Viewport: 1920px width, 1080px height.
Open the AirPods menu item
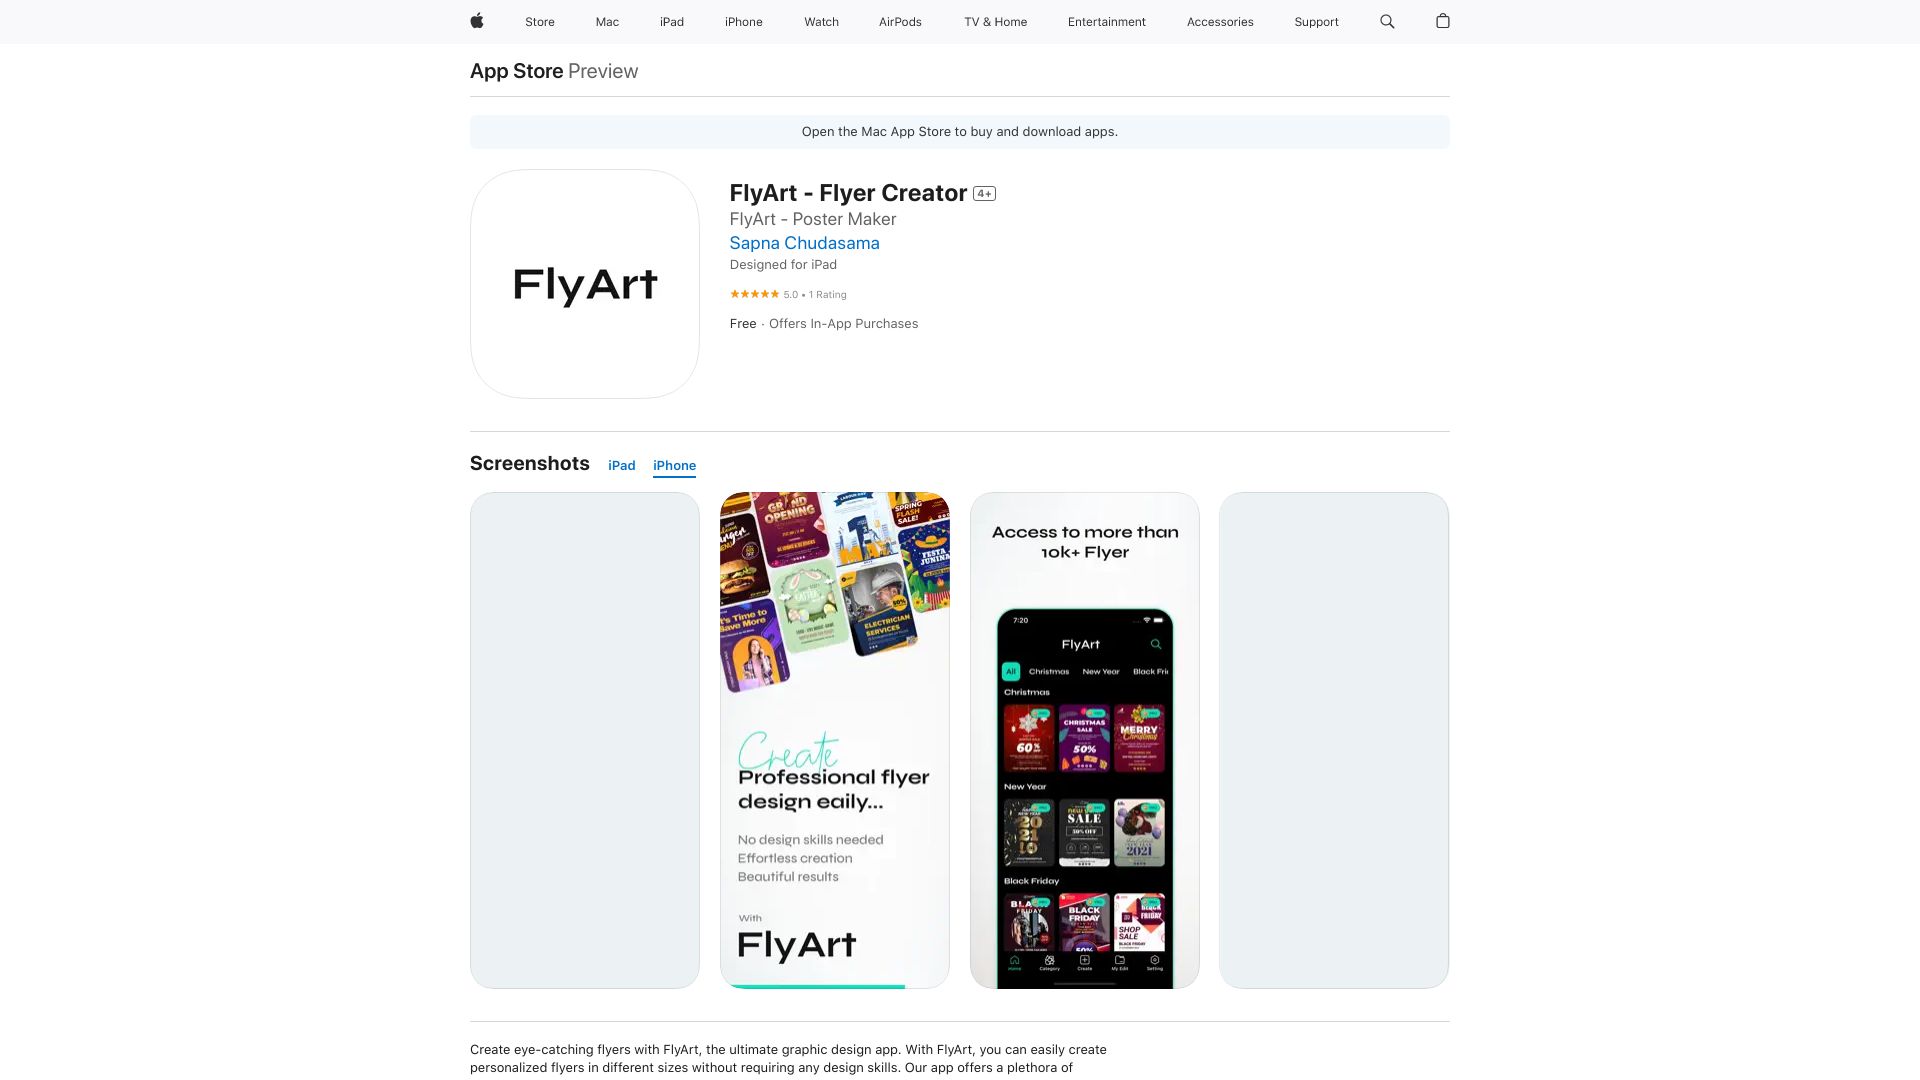(x=900, y=22)
